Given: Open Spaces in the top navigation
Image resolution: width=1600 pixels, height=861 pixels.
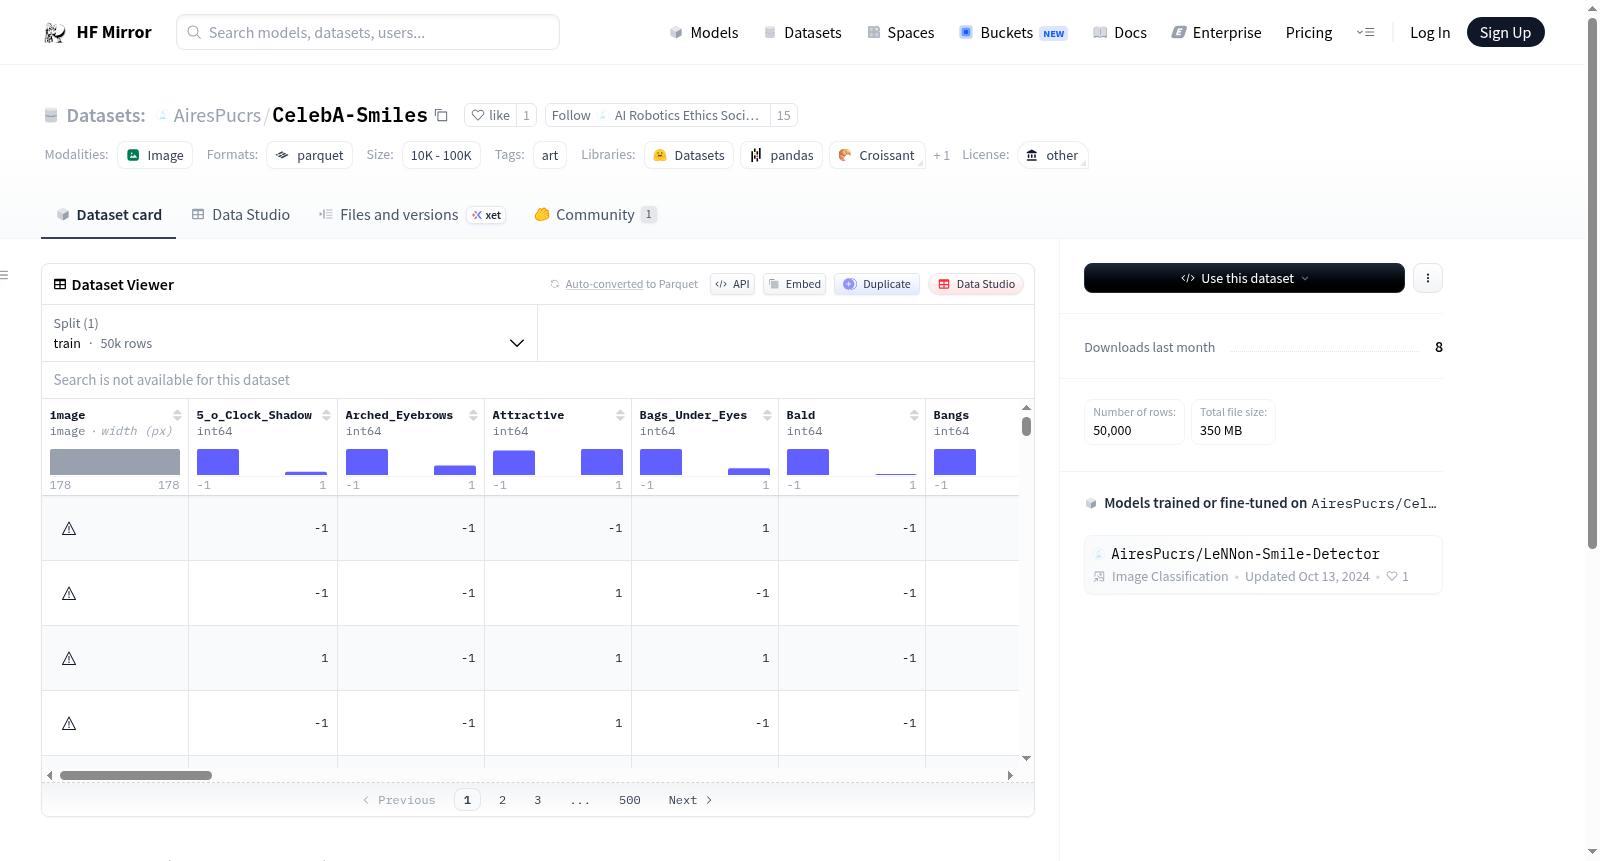Looking at the screenshot, I should pyautogui.click(x=900, y=33).
